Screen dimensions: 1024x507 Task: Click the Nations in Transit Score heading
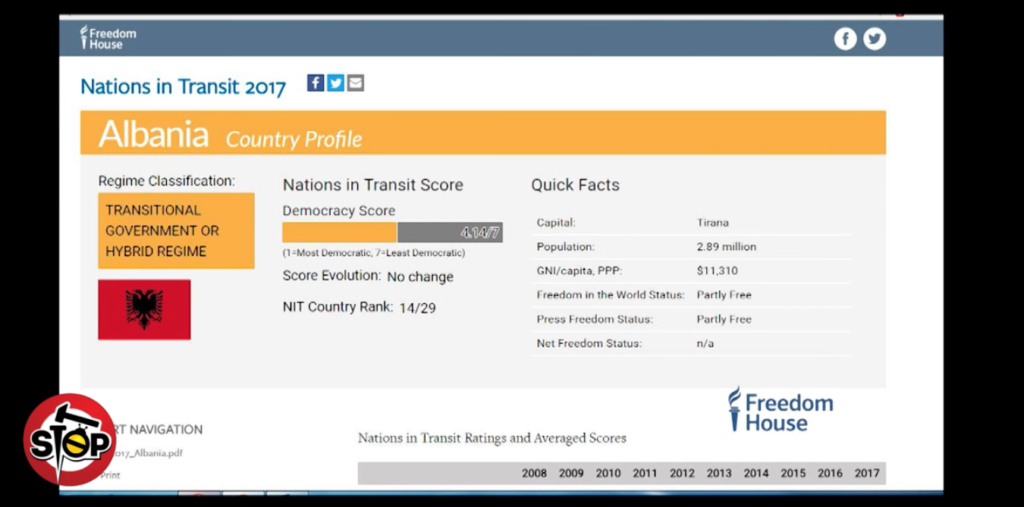pyautogui.click(x=373, y=185)
